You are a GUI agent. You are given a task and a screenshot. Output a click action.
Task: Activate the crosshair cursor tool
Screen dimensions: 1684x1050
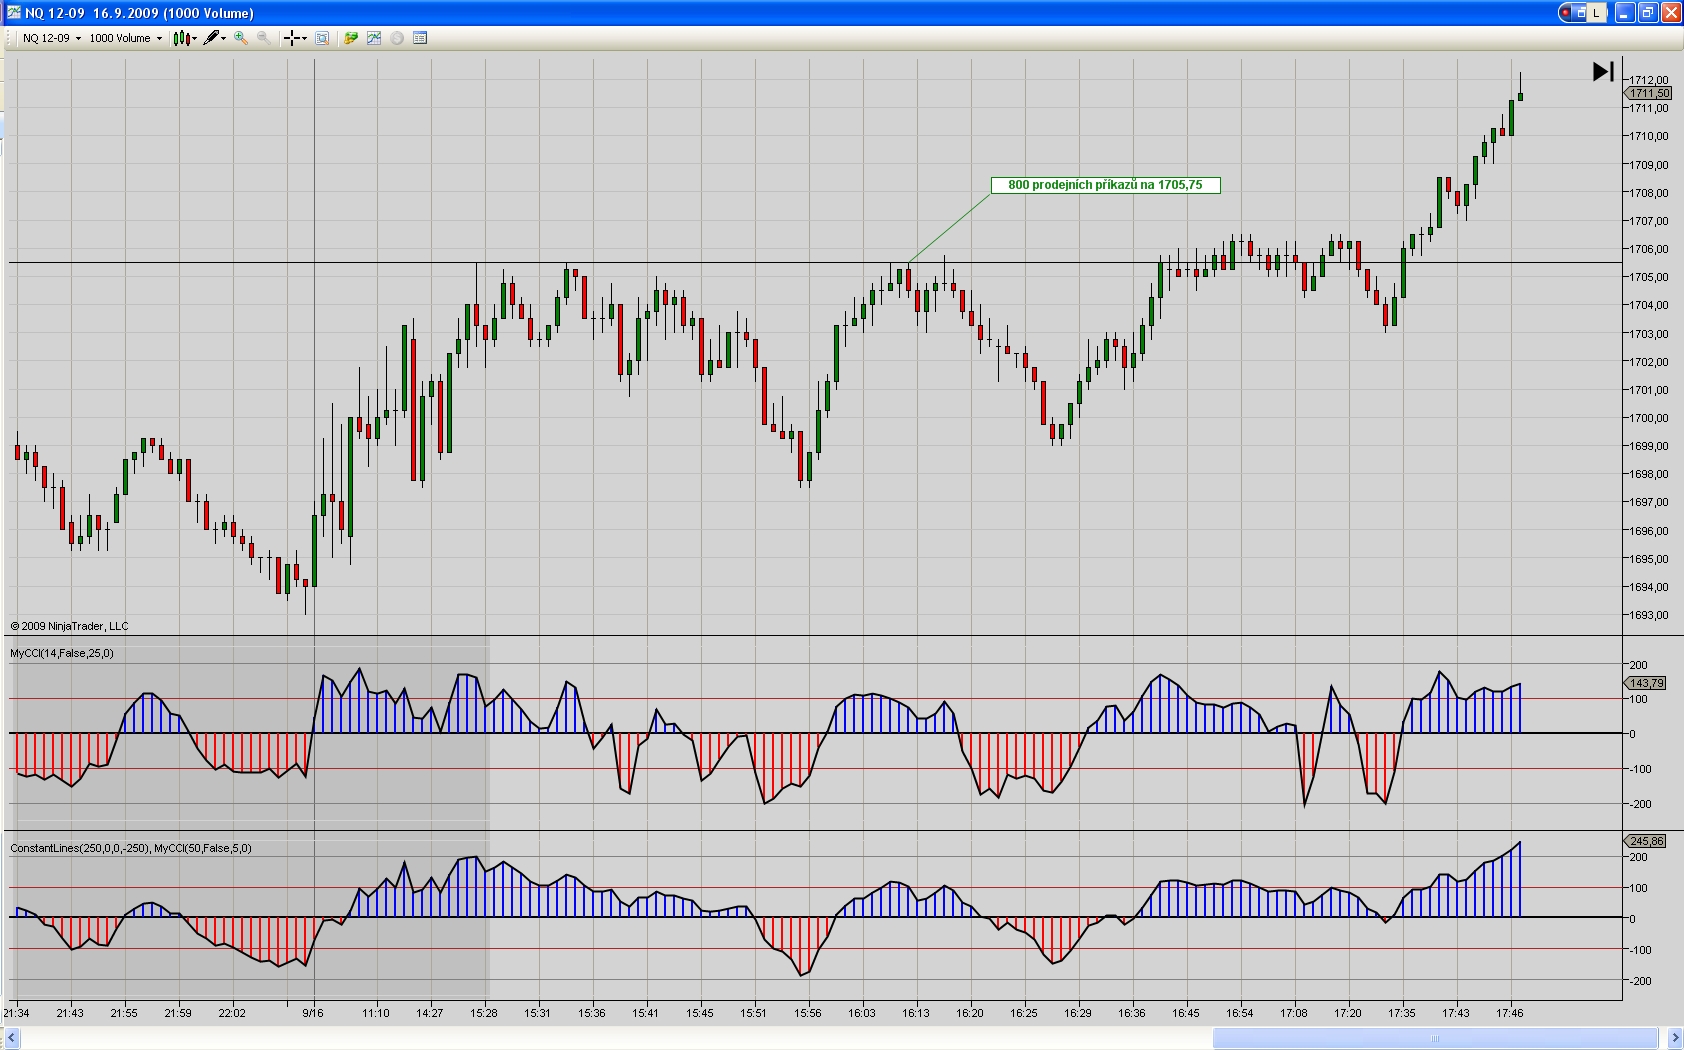click(291, 38)
